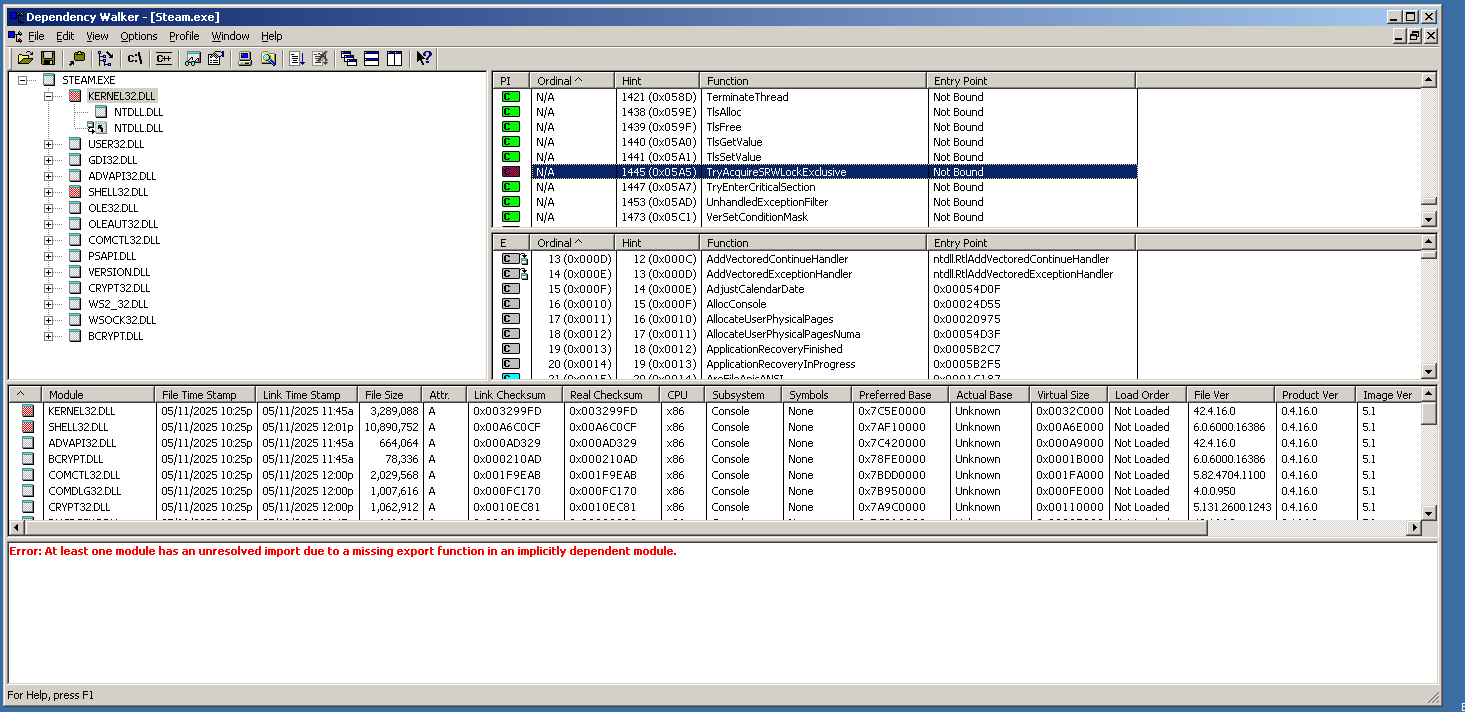
Task: Expand the BCRYPT.DLL tree node
Action: click(x=48, y=336)
